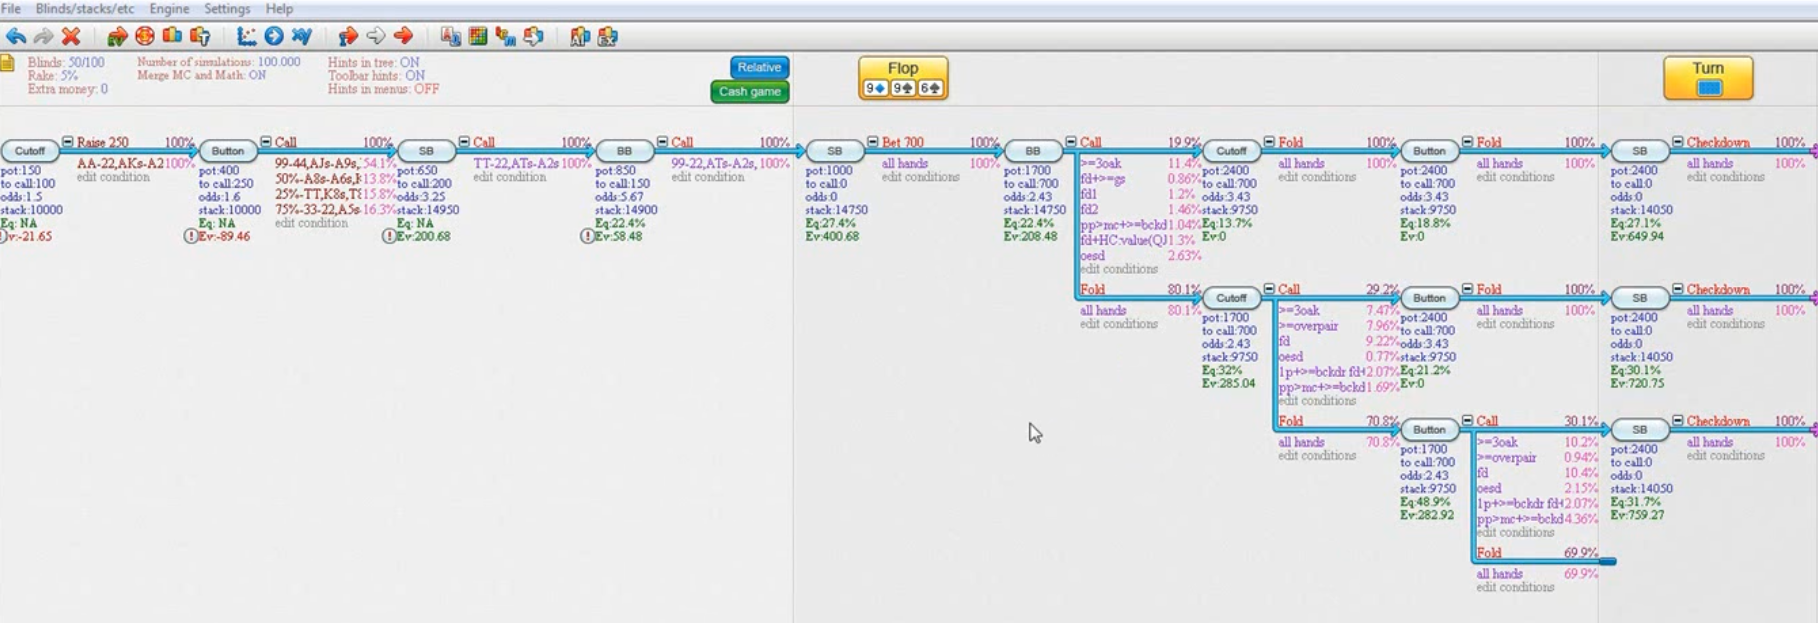Click the Number of simulations: 100.000 value
Viewport: 1818px width, 623px height.
[218, 62]
